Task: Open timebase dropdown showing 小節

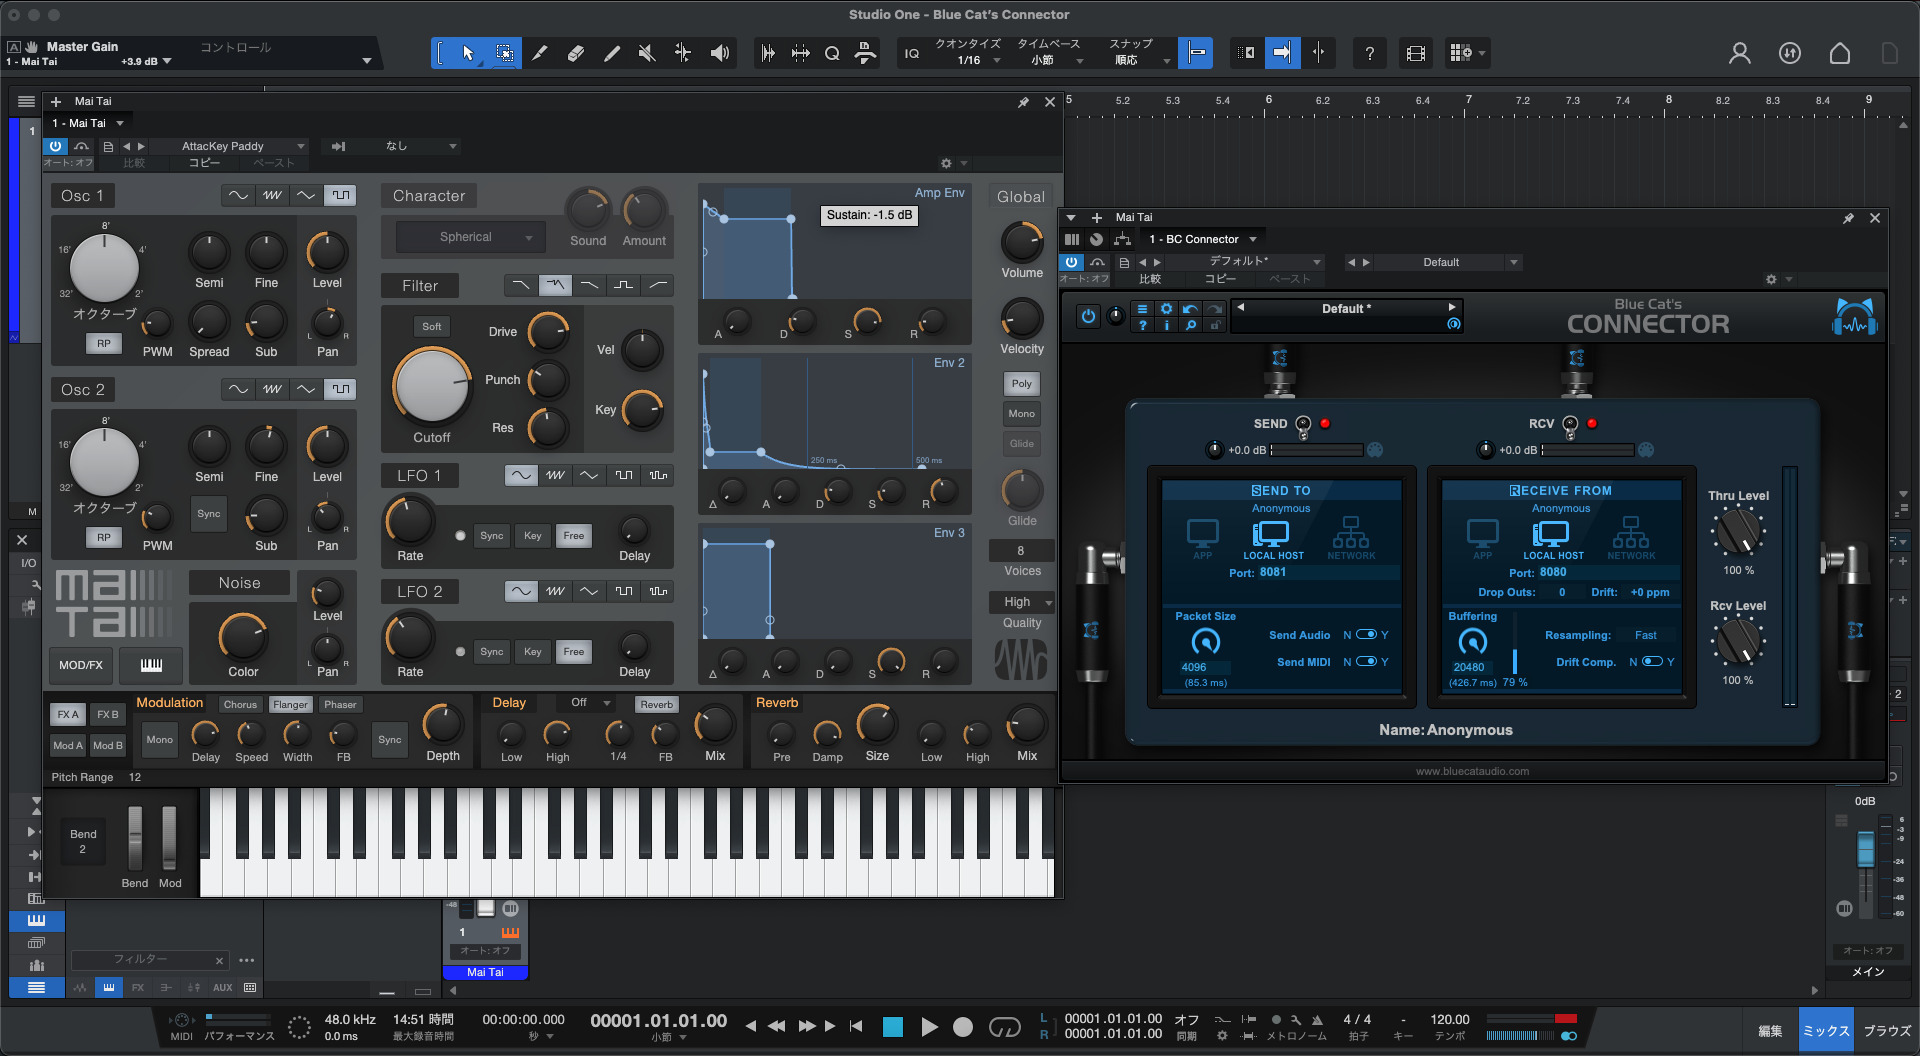Action: (x=1050, y=60)
